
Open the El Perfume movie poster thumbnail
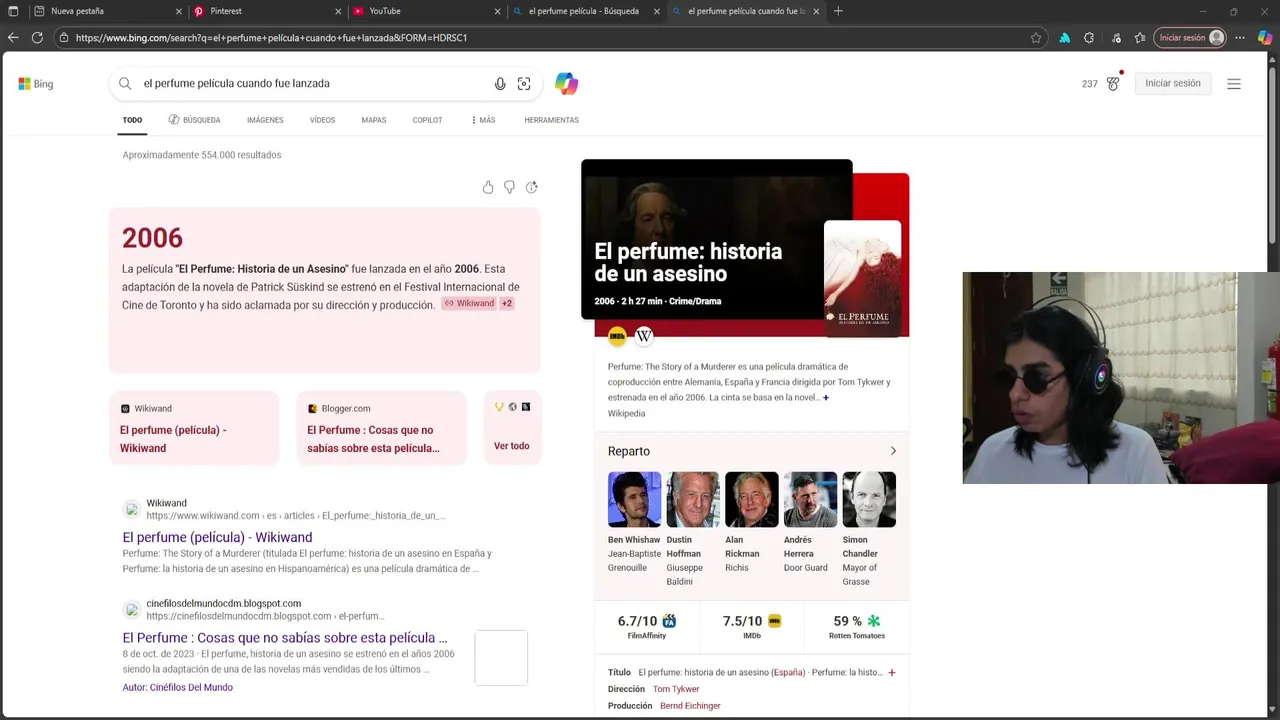tap(862, 279)
